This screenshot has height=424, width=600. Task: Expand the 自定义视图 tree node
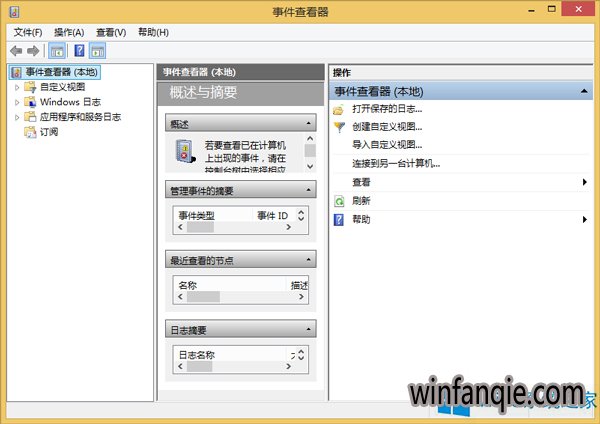click(x=17, y=87)
